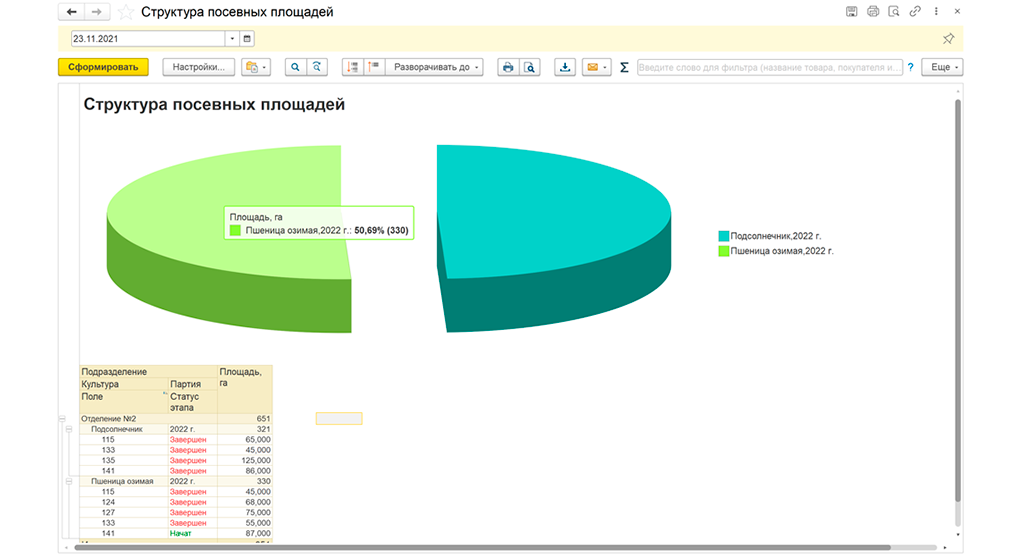Expand the date field dropdown arrow
The width and height of the screenshot is (1024, 558).
232,39
